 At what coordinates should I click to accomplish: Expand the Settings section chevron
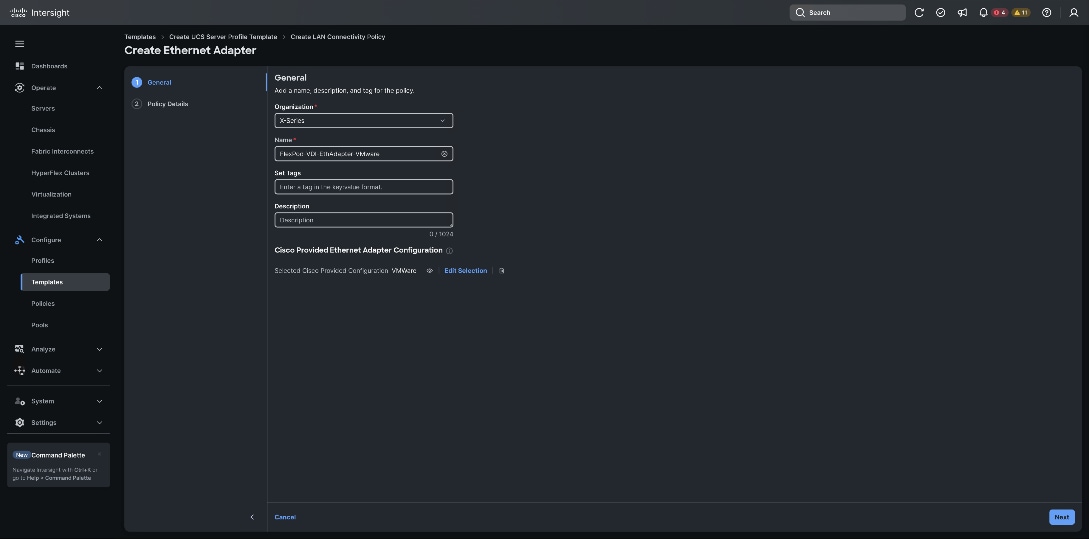(x=99, y=422)
